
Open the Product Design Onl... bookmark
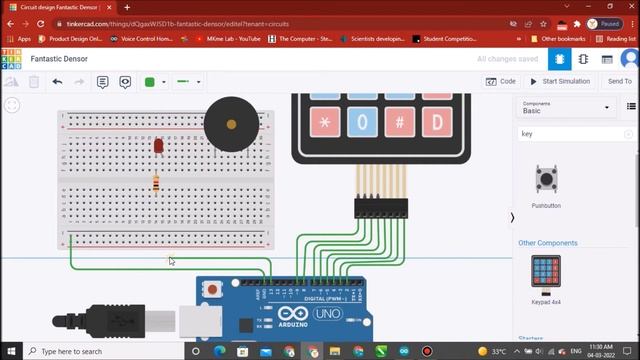point(70,39)
